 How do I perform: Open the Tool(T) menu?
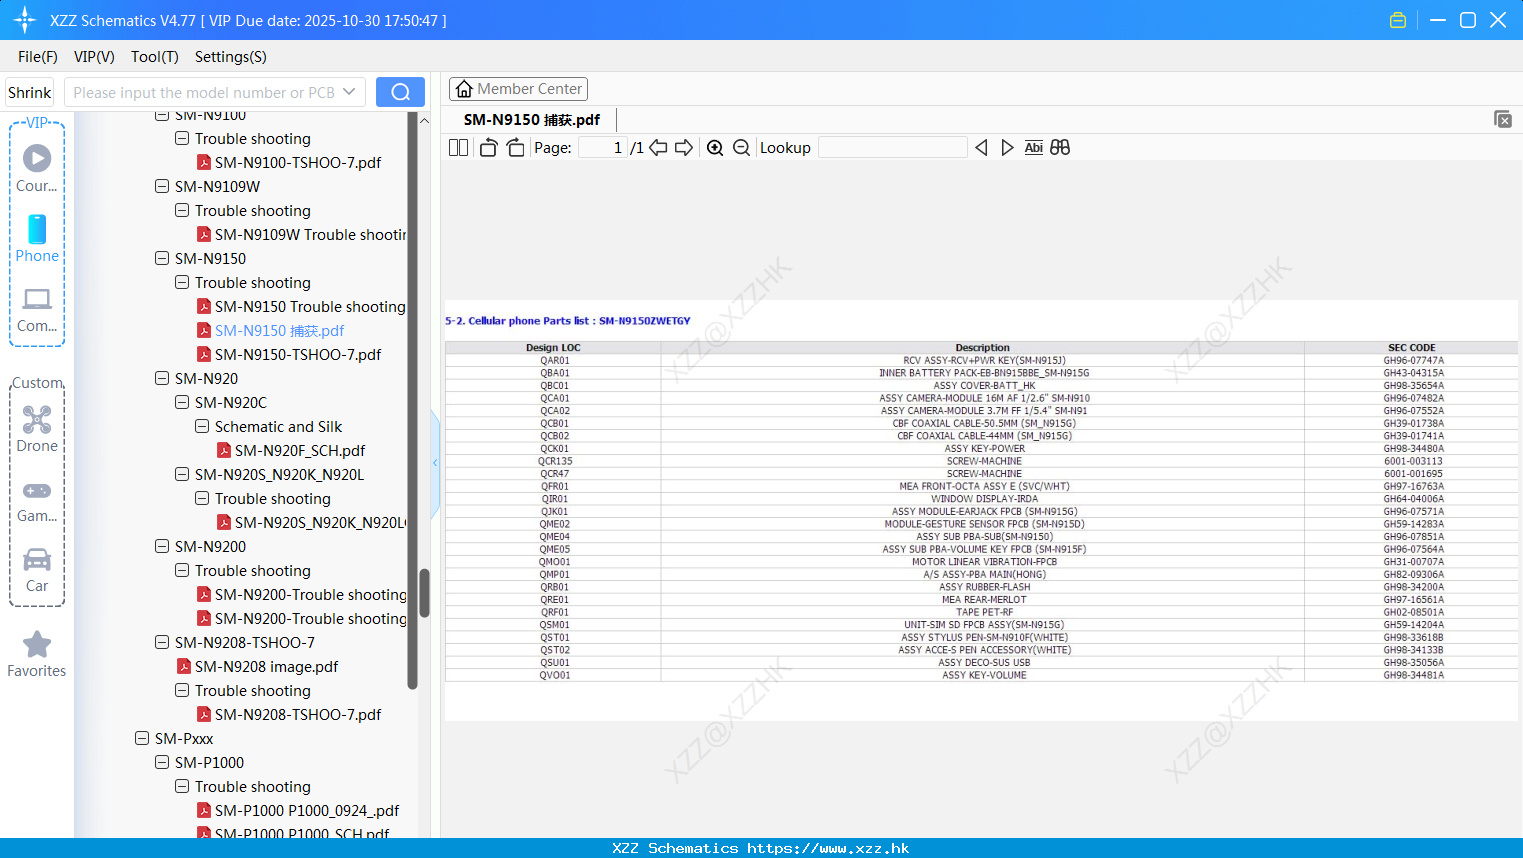(x=155, y=57)
